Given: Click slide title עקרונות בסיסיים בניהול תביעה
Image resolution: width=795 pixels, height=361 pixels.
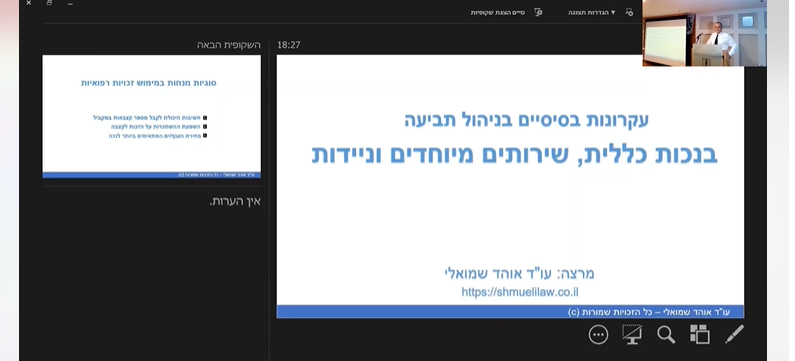Looking at the screenshot, I should (x=526, y=120).
